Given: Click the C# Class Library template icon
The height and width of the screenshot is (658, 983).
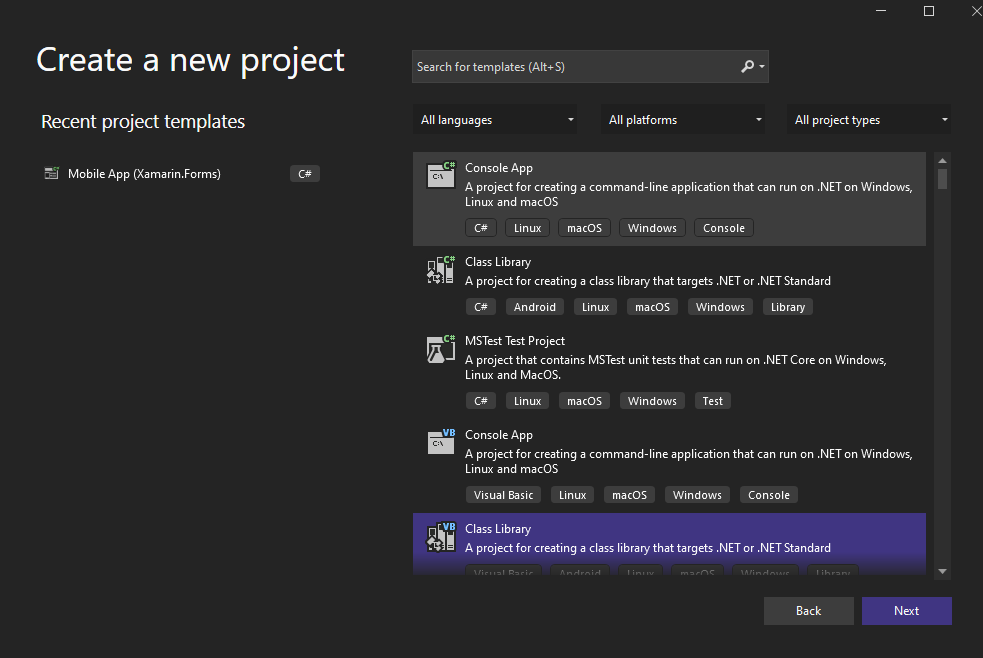Looking at the screenshot, I should click(x=440, y=269).
